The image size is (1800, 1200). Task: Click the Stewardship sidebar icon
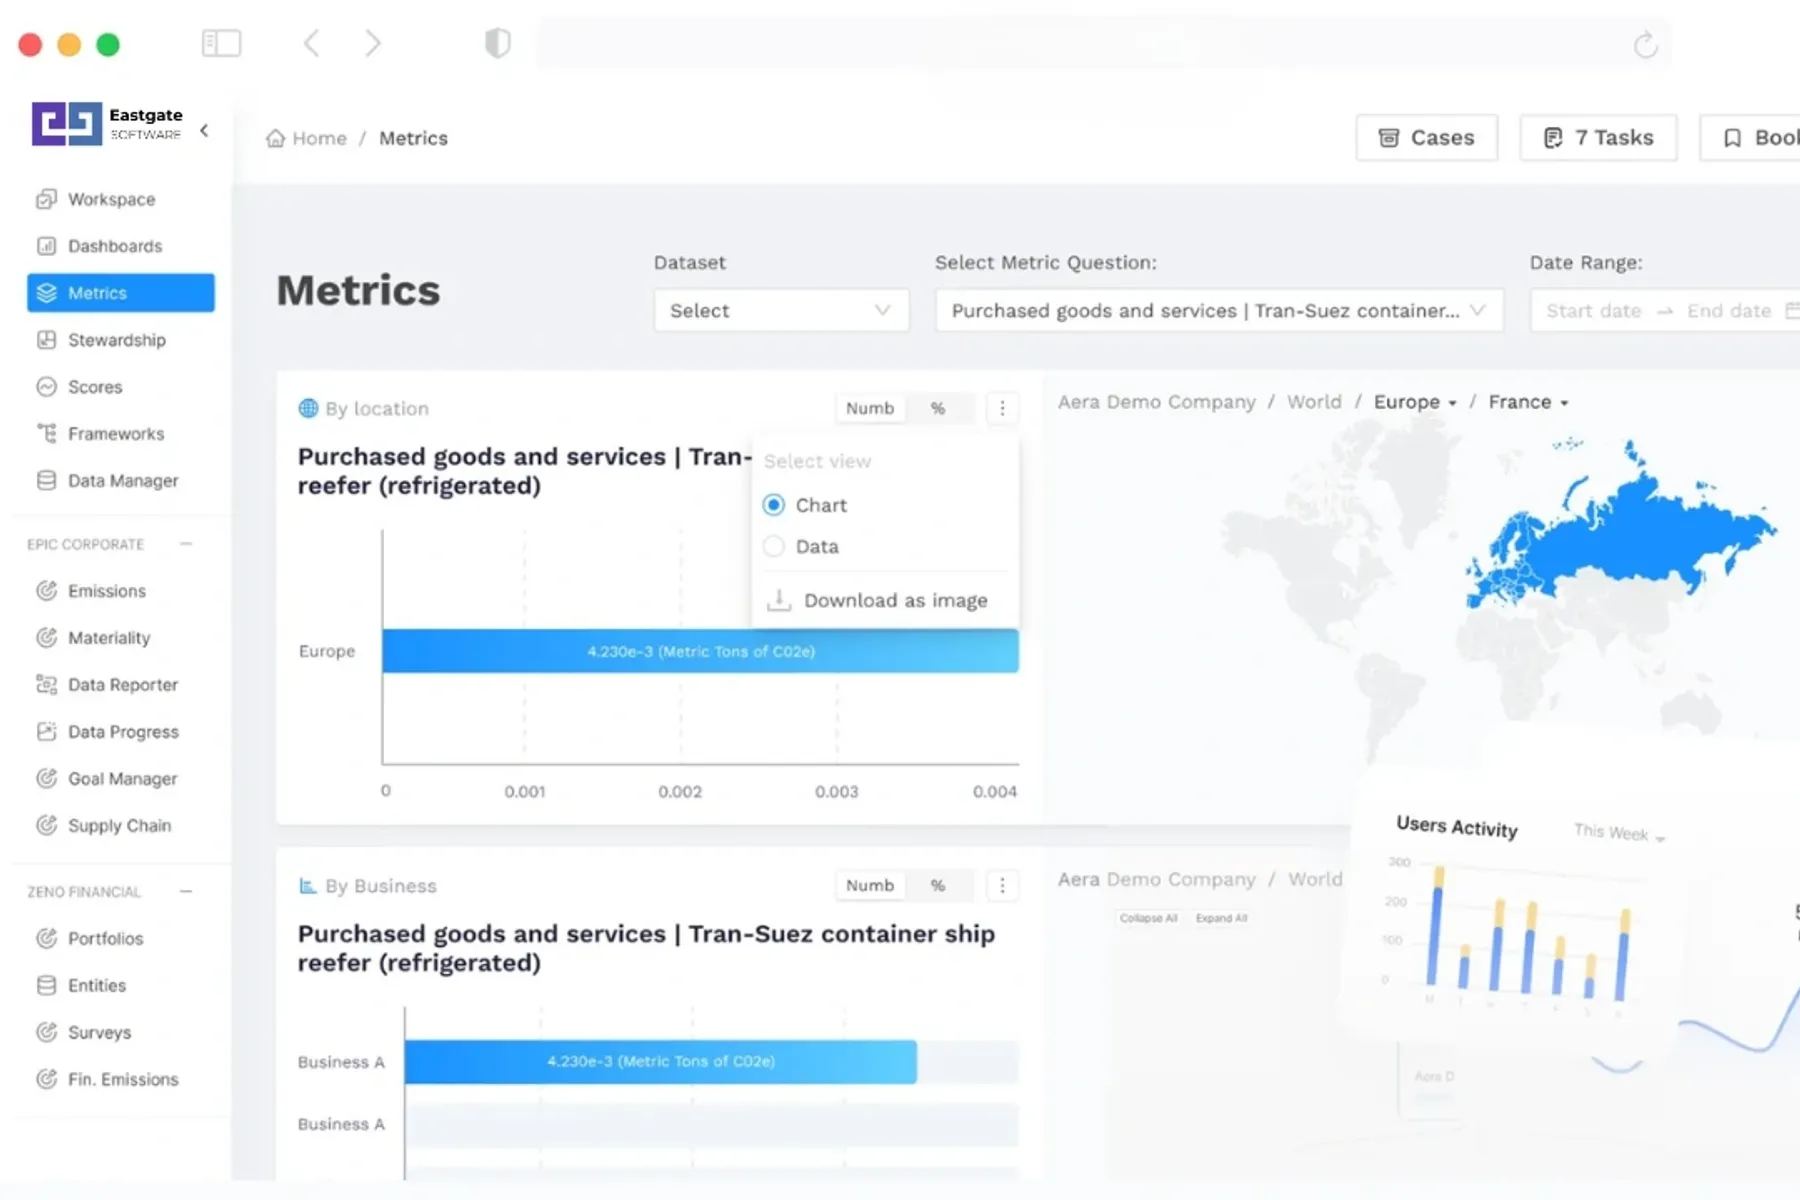[46, 340]
